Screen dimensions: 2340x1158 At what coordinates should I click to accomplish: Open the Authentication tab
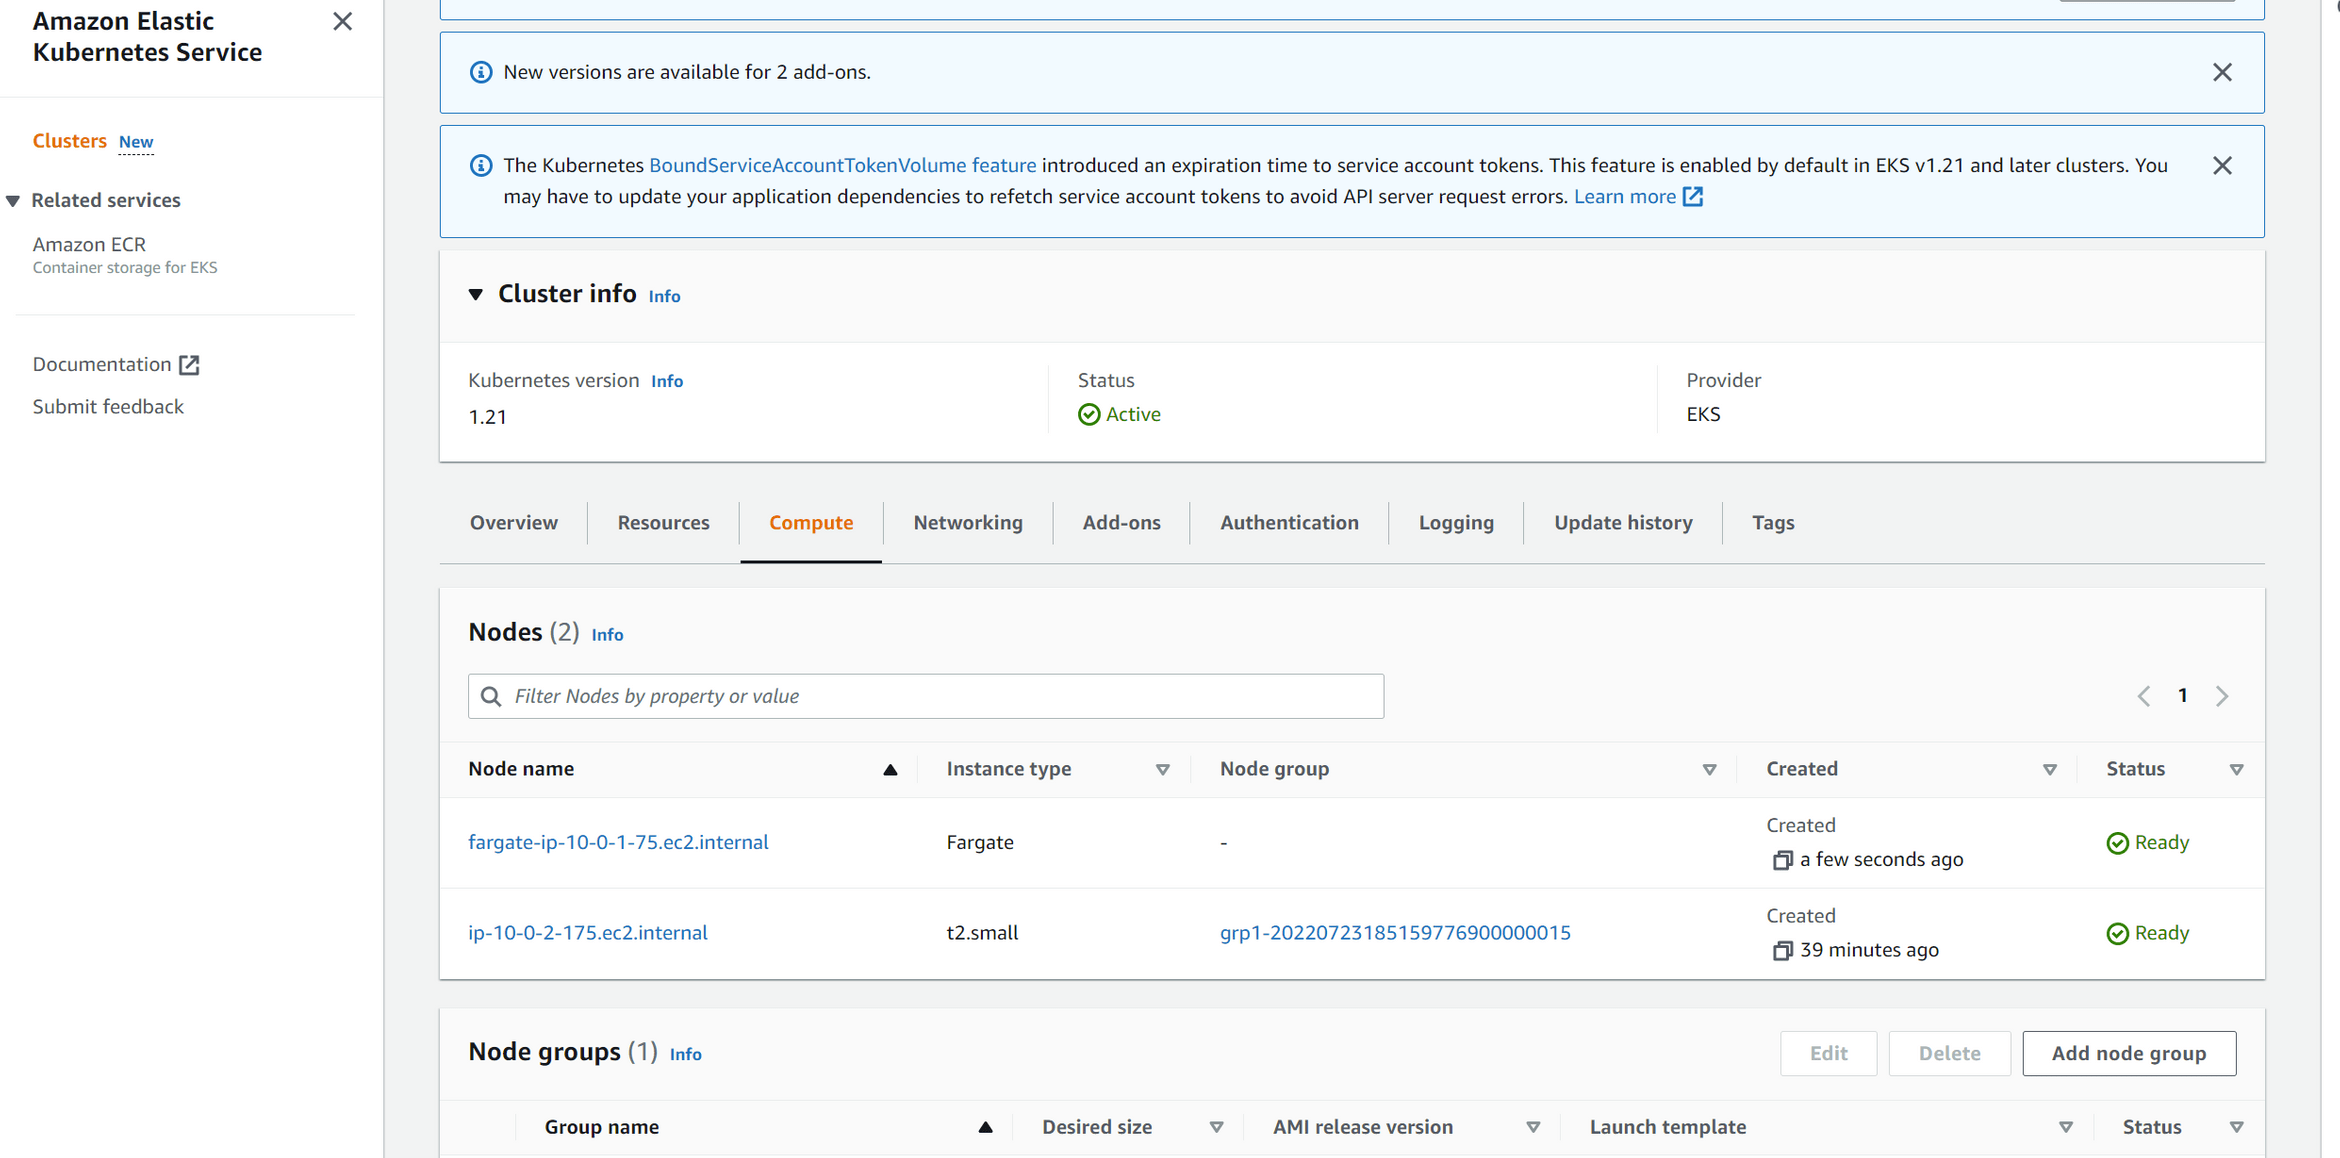click(x=1289, y=523)
